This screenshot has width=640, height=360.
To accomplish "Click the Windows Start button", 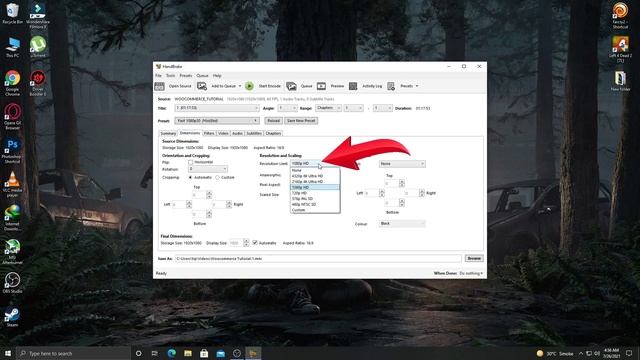I will pyautogui.click(x=7, y=353).
